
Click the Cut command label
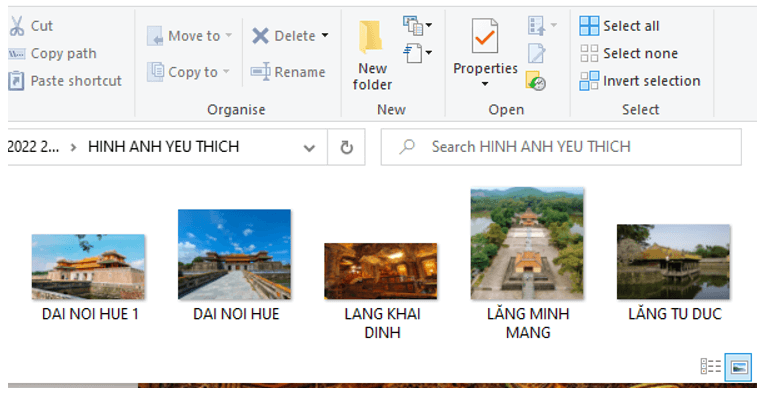(41, 26)
